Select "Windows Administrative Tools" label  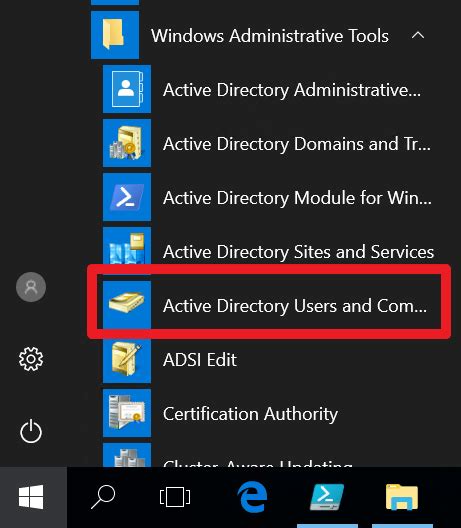tap(270, 36)
